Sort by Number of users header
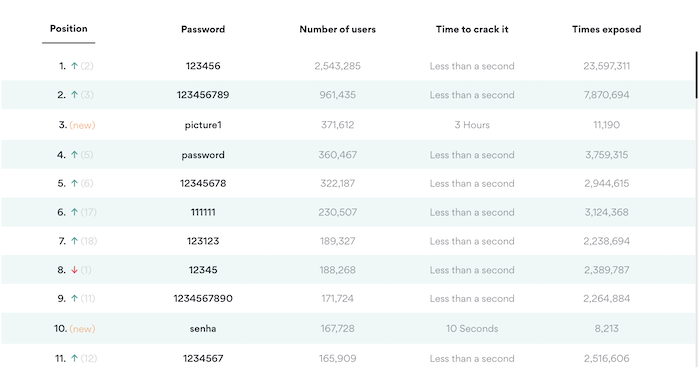This screenshot has width=700, height=369. 338,29
